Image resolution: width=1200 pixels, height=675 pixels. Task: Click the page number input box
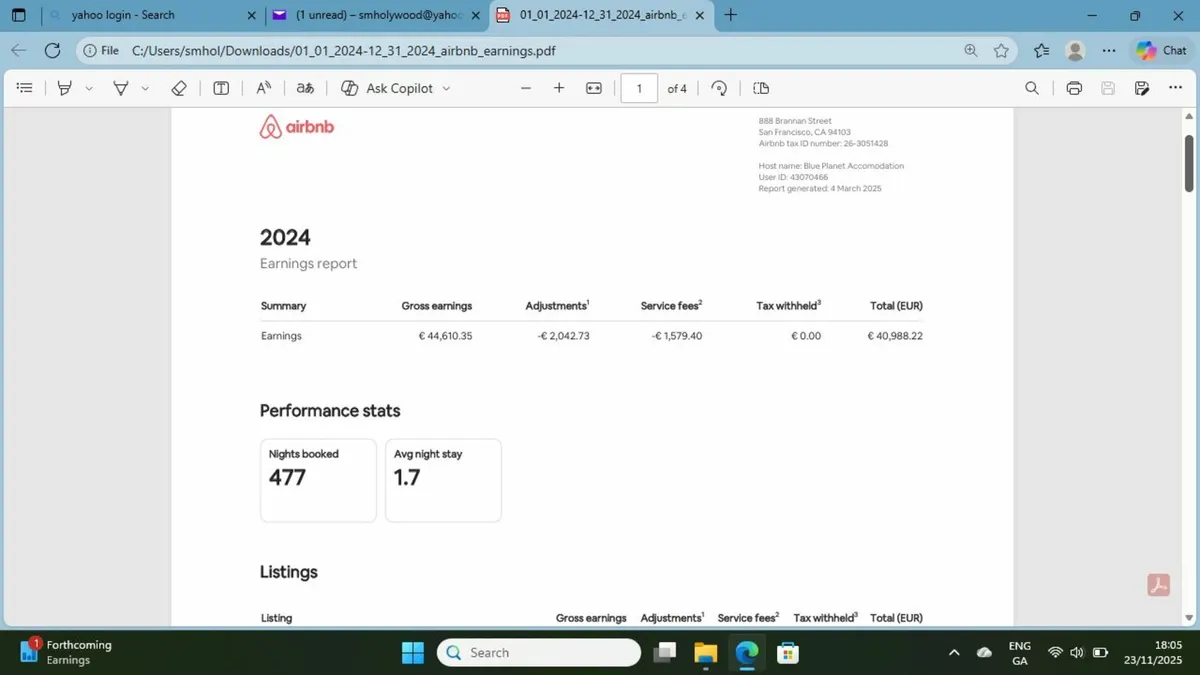pyautogui.click(x=639, y=88)
